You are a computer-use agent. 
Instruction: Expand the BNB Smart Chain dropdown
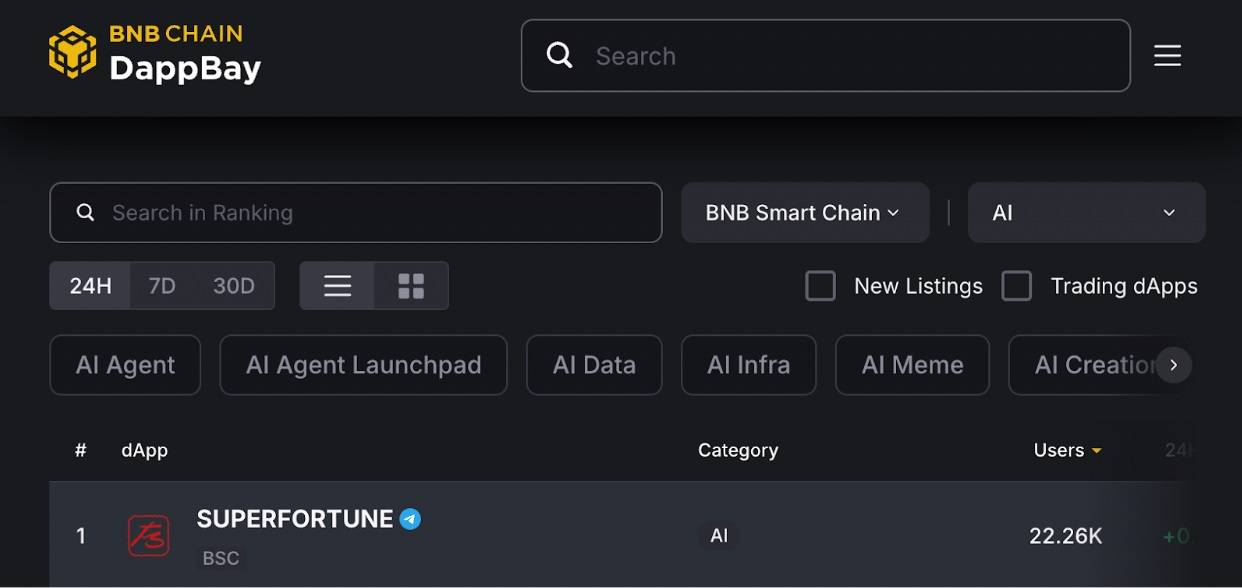804,212
